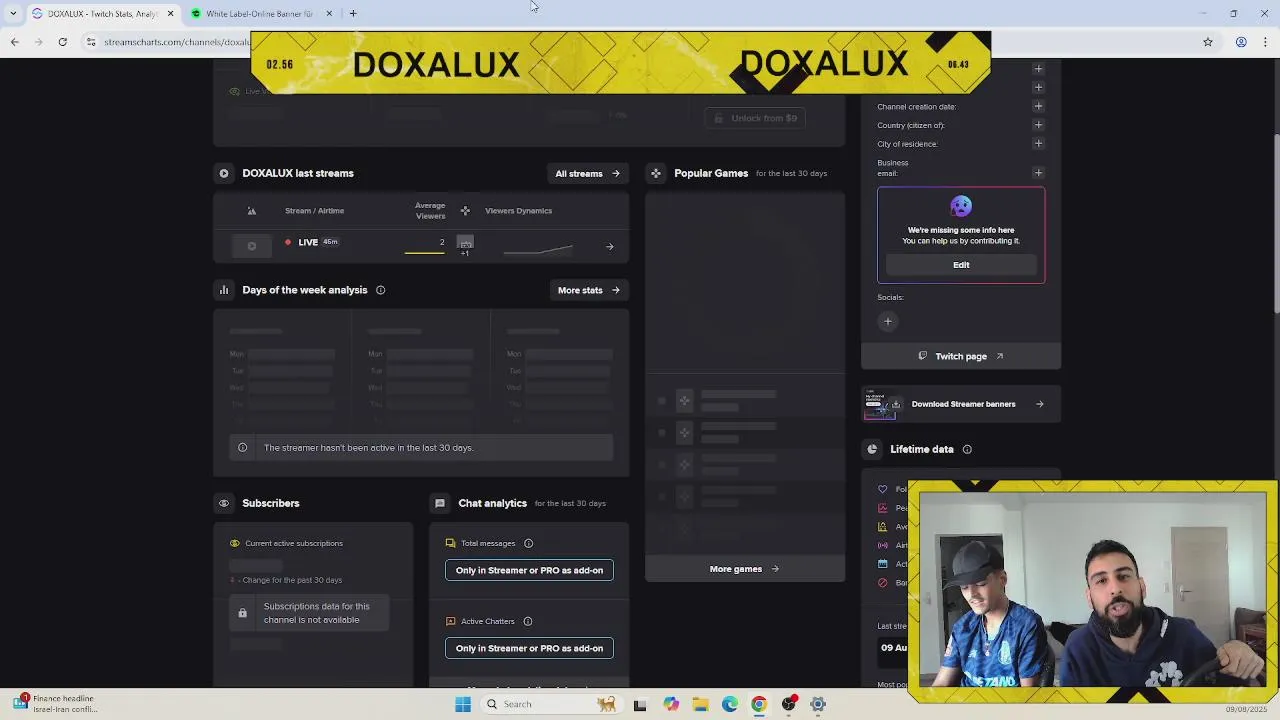The width and height of the screenshot is (1280, 720).
Task: Click the Stream / Airtime column header
Action: [314, 211]
